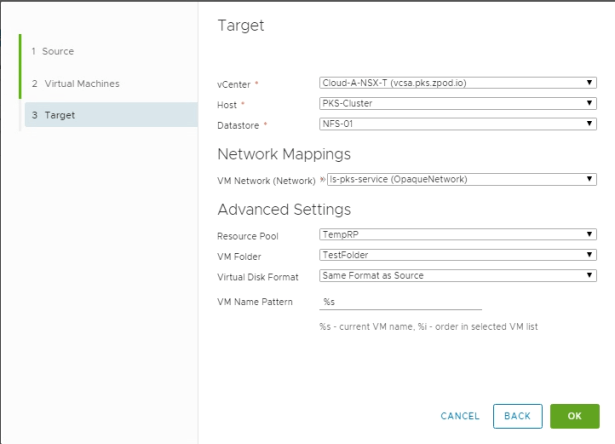Click the arrow icon on the Virtual Disk Format field
Viewport: 615px width, 444px height.
point(590,275)
